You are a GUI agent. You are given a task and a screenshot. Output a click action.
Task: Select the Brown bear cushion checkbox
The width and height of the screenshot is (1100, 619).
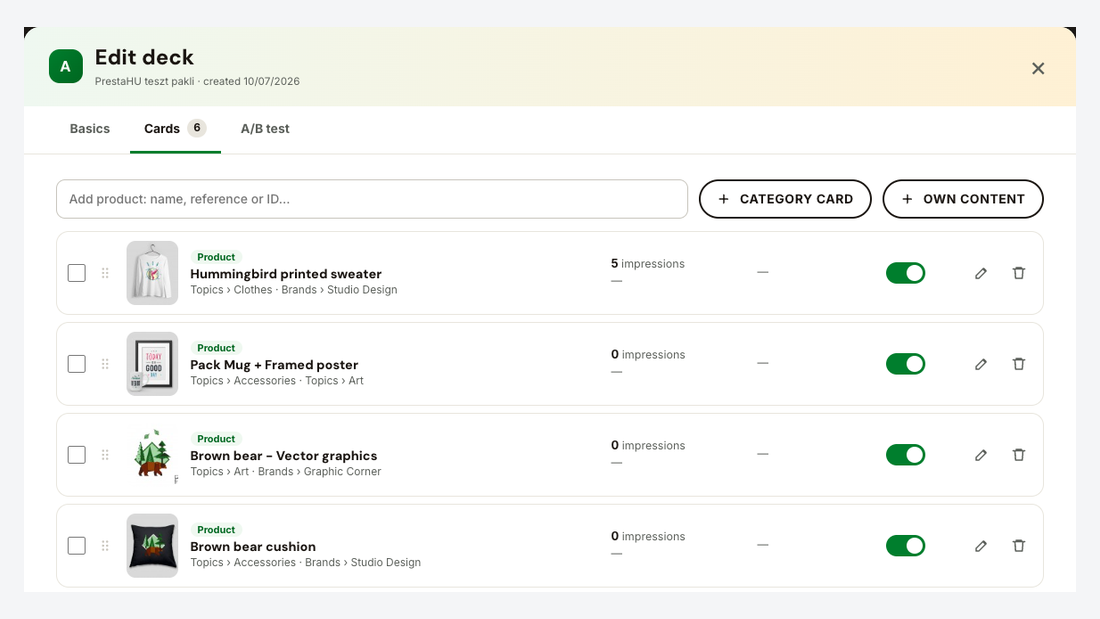click(76, 545)
